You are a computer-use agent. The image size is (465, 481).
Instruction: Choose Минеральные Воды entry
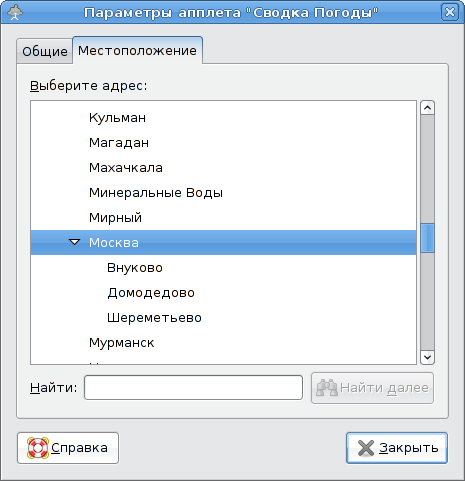point(156,193)
